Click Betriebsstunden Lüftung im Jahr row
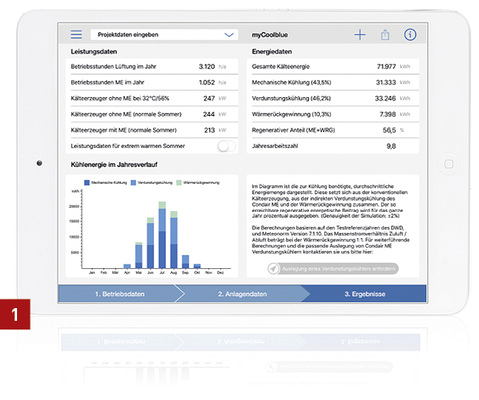 (152, 66)
